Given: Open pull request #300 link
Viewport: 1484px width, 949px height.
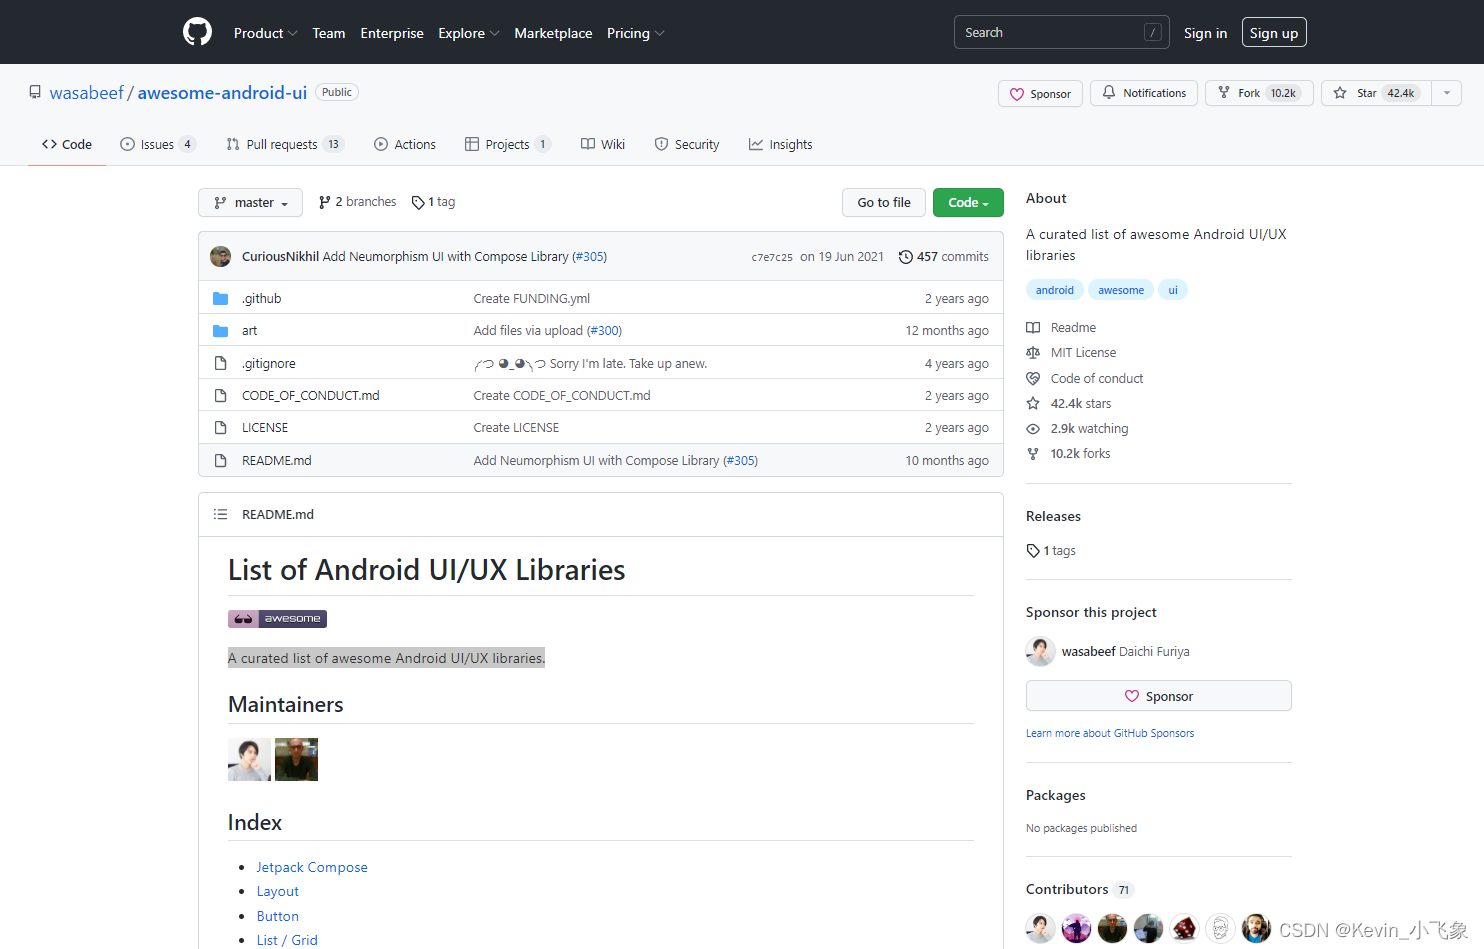Looking at the screenshot, I should tap(604, 330).
